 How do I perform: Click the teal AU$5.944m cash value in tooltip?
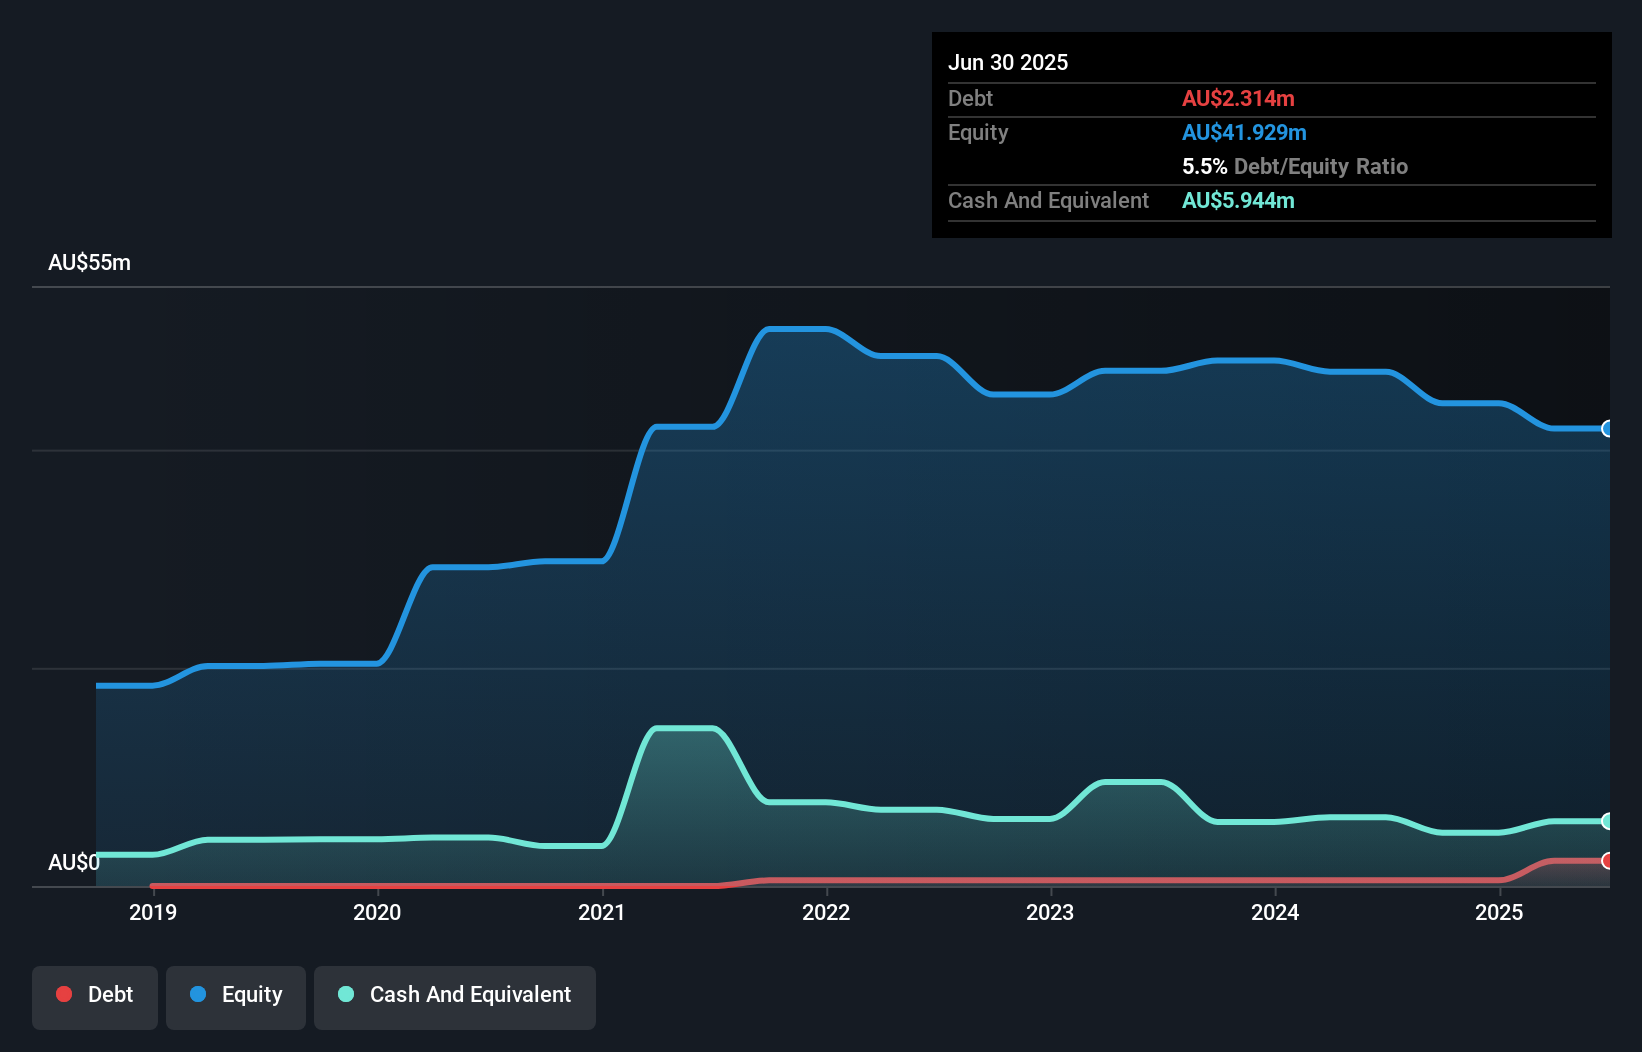1238,200
